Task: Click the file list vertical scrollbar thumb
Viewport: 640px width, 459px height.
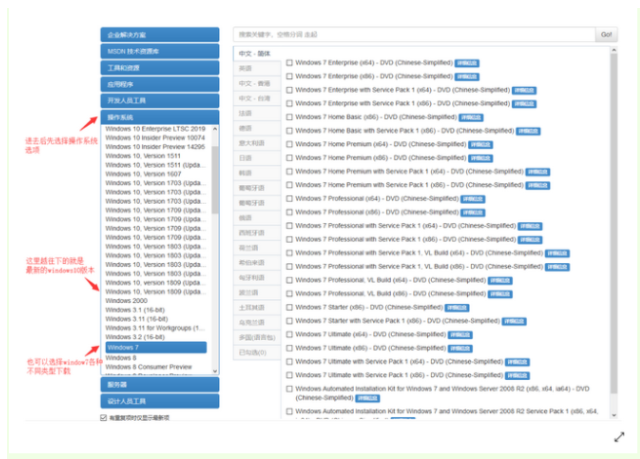Action: click(614, 224)
